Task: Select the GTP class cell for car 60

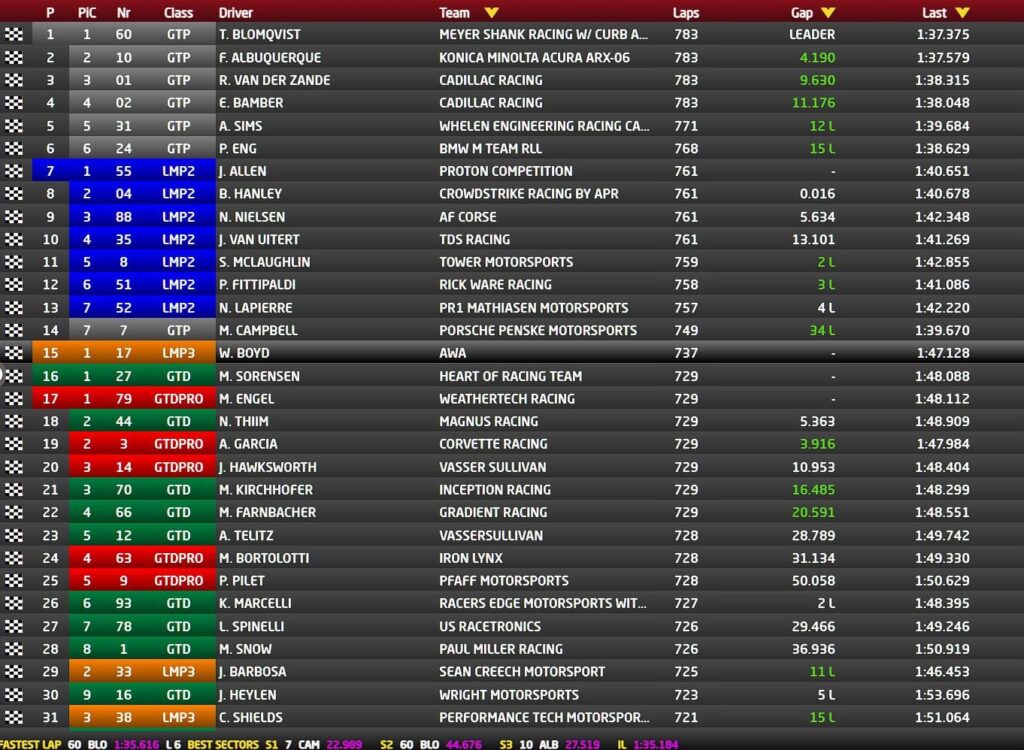Action: (178, 35)
